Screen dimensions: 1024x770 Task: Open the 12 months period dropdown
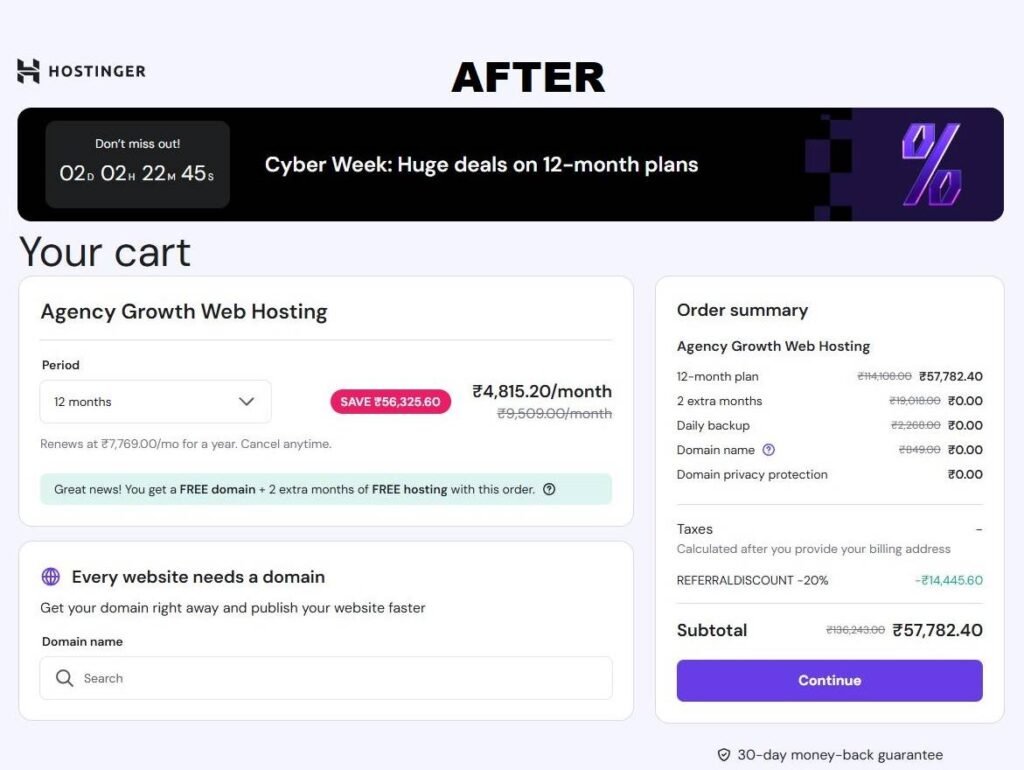pos(155,402)
